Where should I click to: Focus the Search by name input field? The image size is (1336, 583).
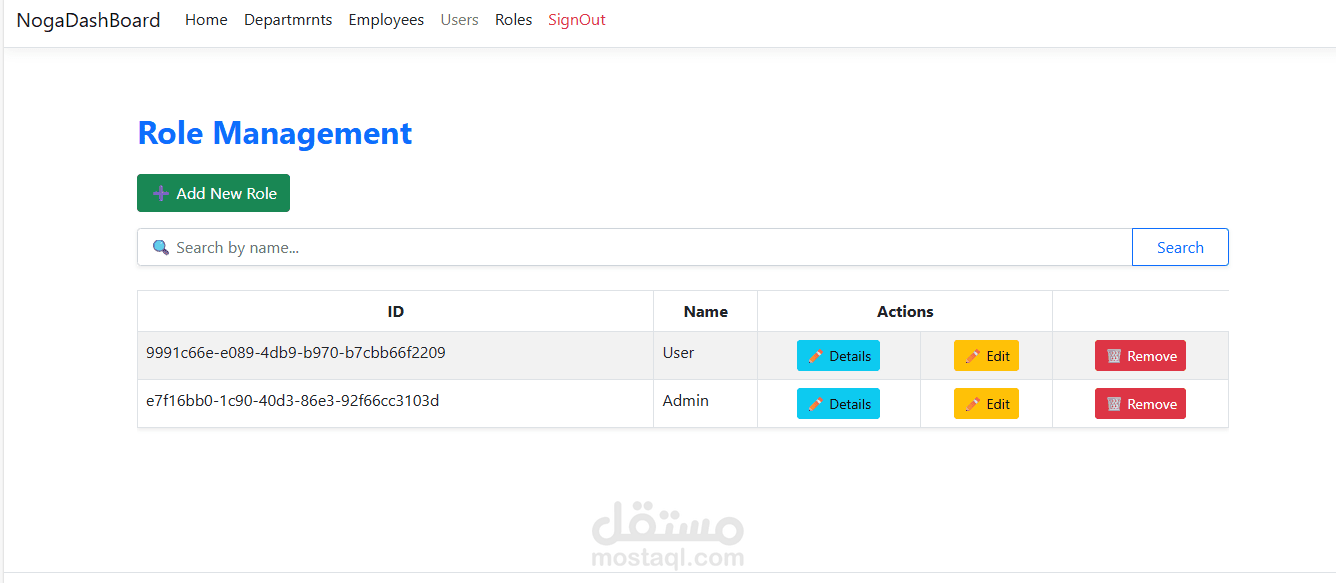coord(634,247)
